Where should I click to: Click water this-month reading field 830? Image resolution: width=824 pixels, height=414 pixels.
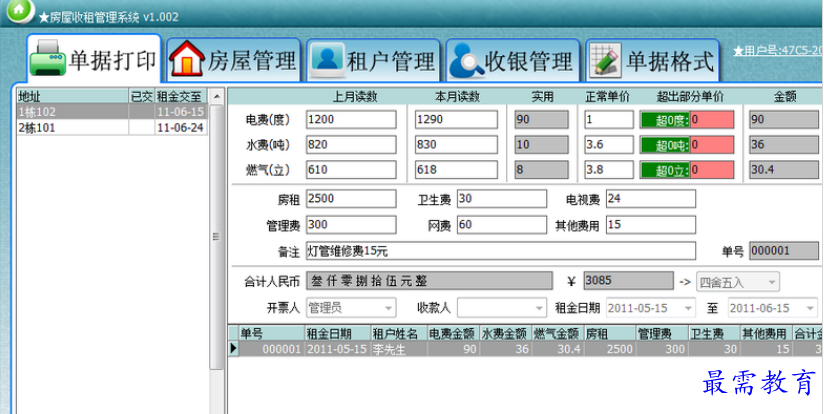pyautogui.click(x=456, y=144)
